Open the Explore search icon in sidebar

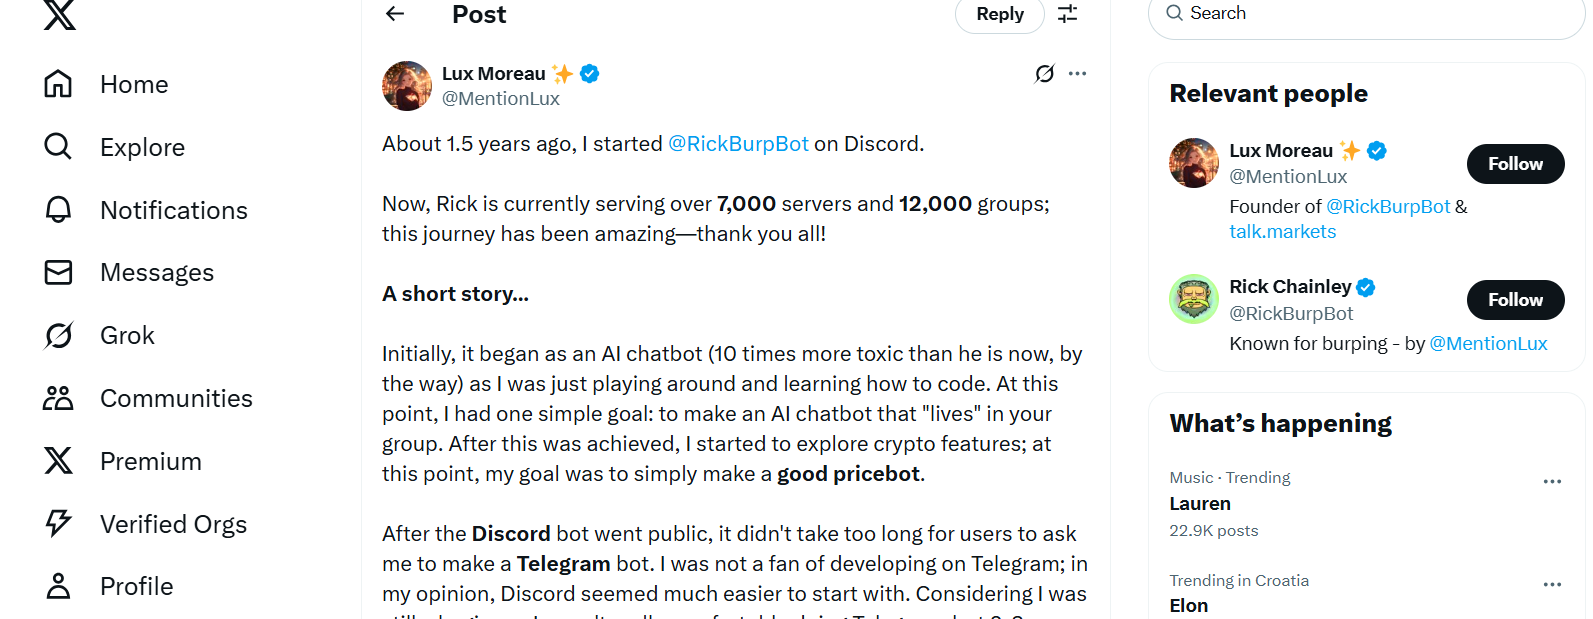(x=58, y=147)
